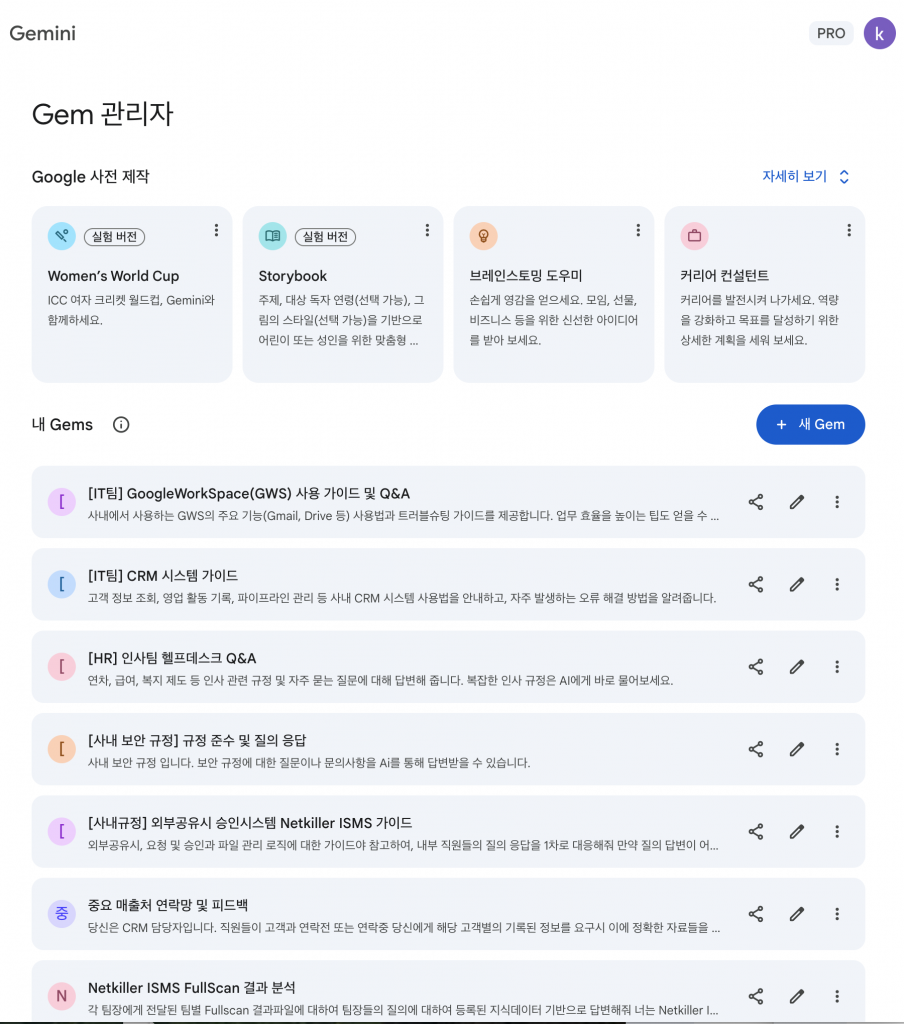Screen dimensions: 904x1024
Task: Open more options menu for 인사팀 헬프데스크
Action: pyautogui.click(x=837, y=666)
